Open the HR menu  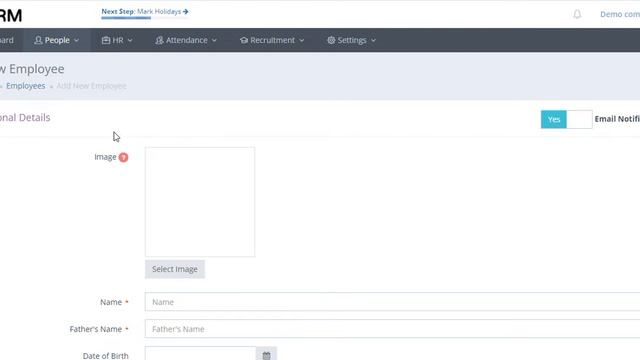[117, 40]
